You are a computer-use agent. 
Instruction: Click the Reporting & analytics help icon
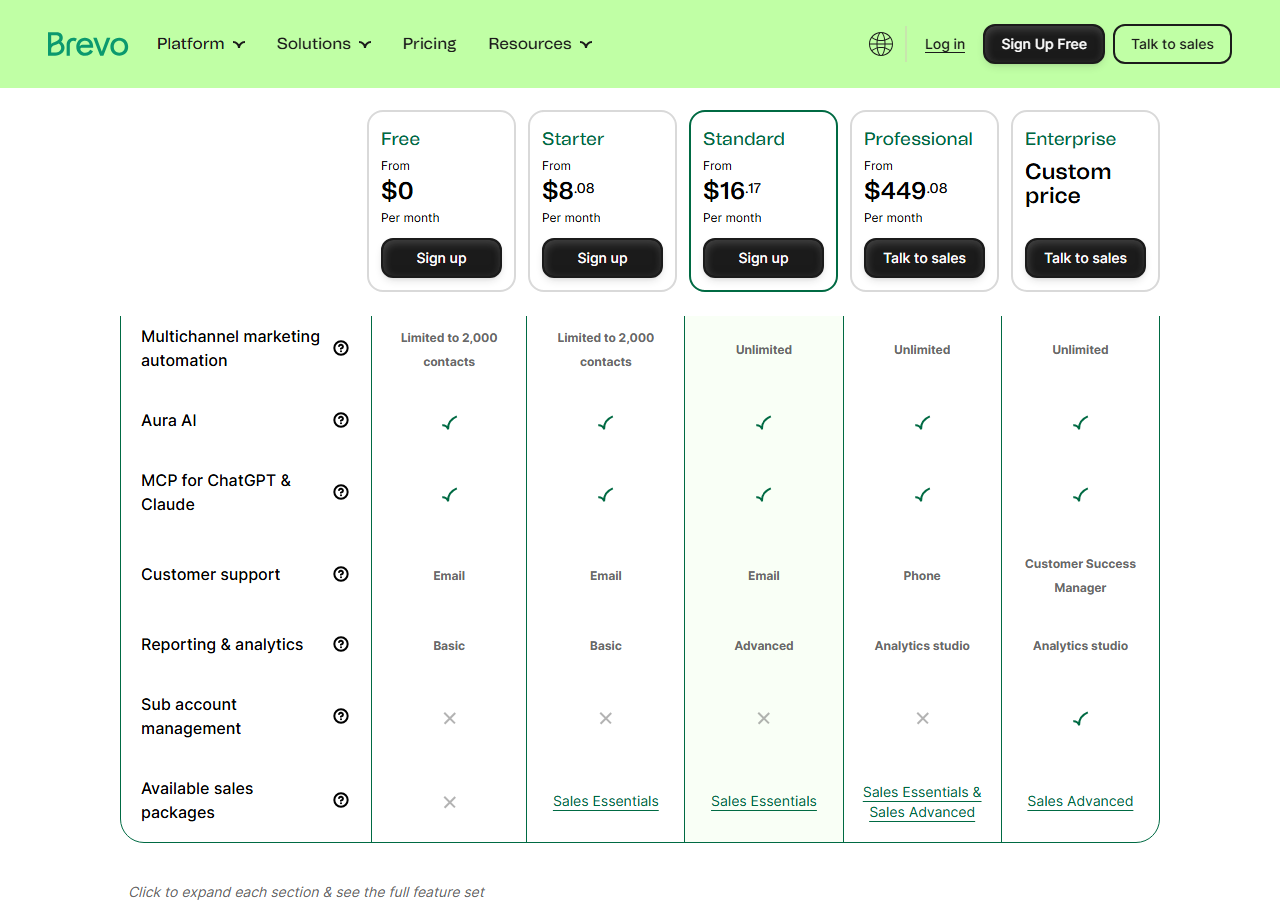coord(341,644)
